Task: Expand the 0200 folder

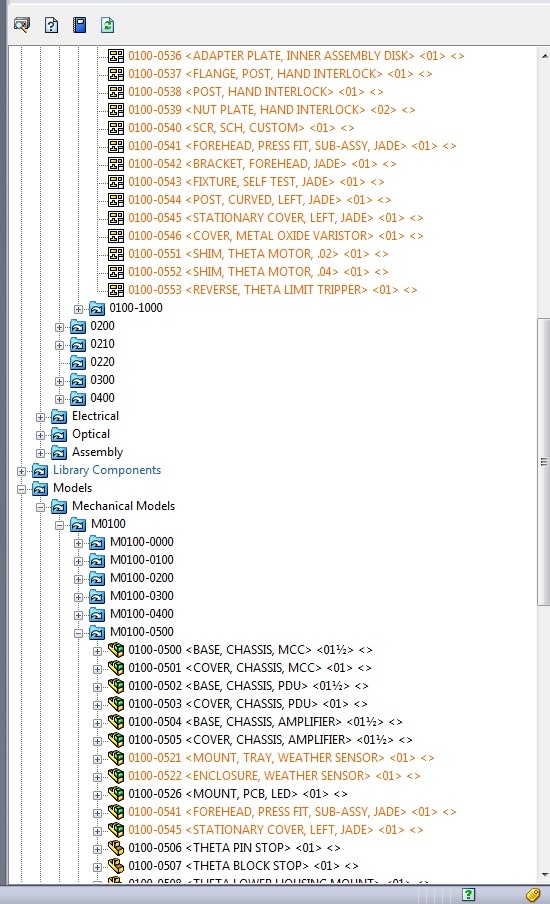Action: click(x=59, y=327)
